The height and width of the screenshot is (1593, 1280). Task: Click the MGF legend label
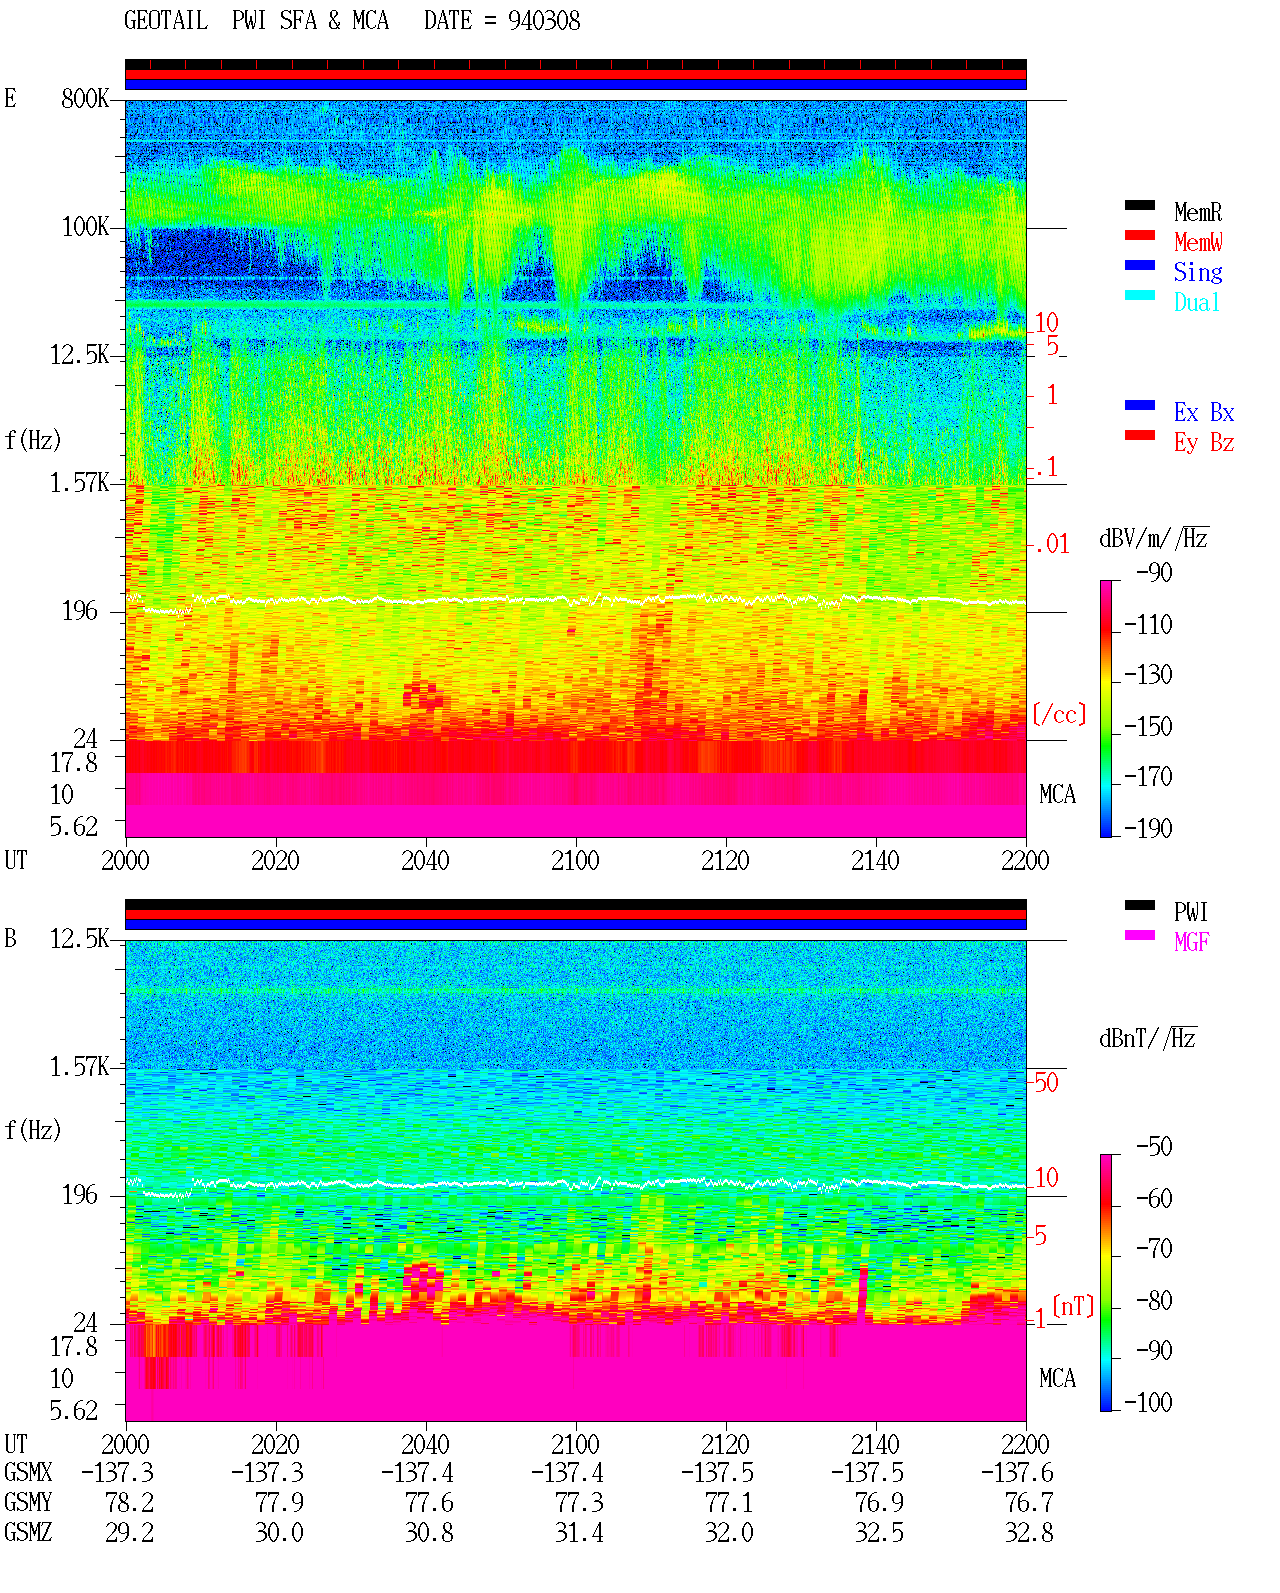pyautogui.click(x=1191, y=942)
